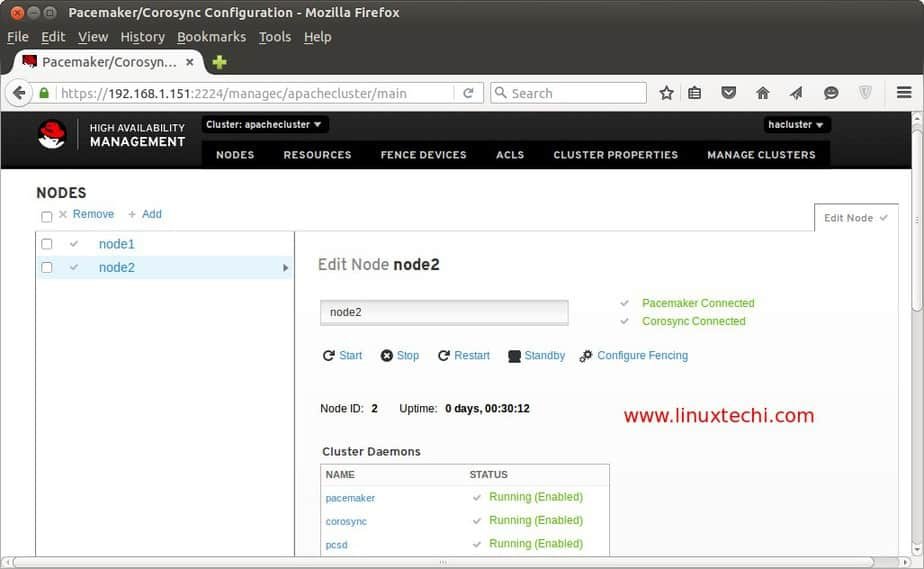Click the shield icon in toolbar
Screen dimensions: 924x569
click(865, 92)
